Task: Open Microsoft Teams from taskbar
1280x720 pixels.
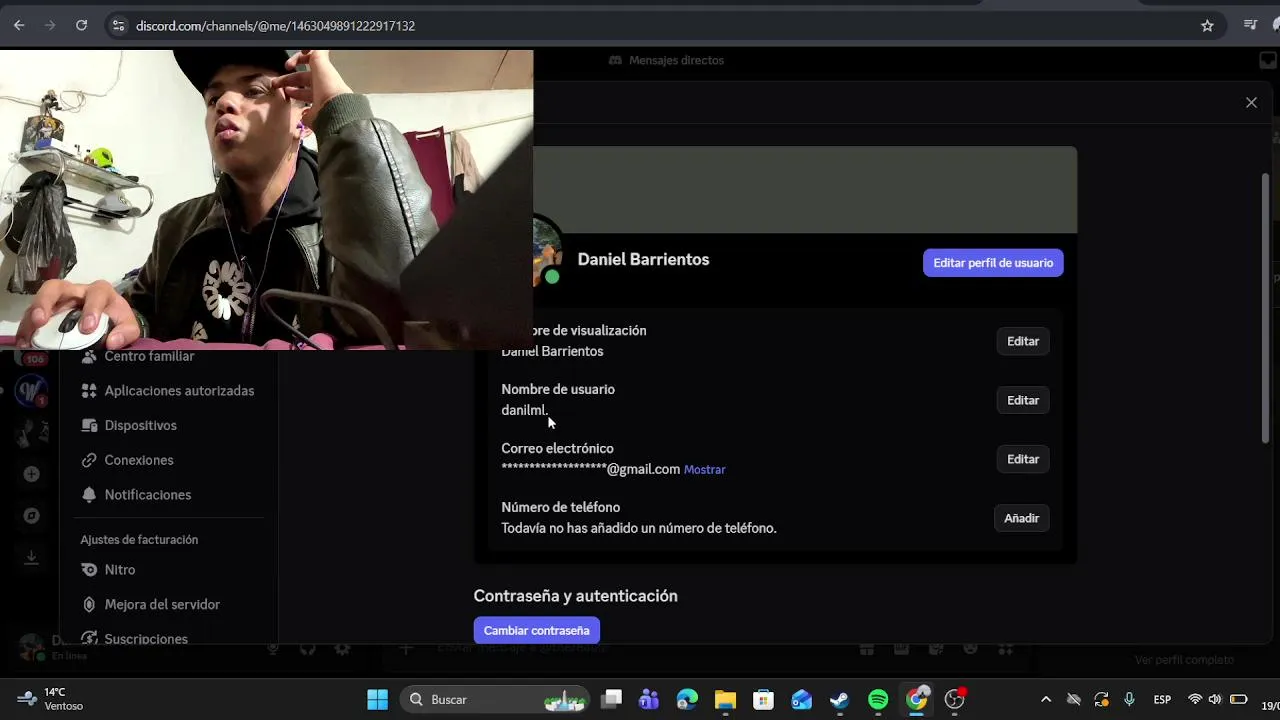Action: (649, 700)
